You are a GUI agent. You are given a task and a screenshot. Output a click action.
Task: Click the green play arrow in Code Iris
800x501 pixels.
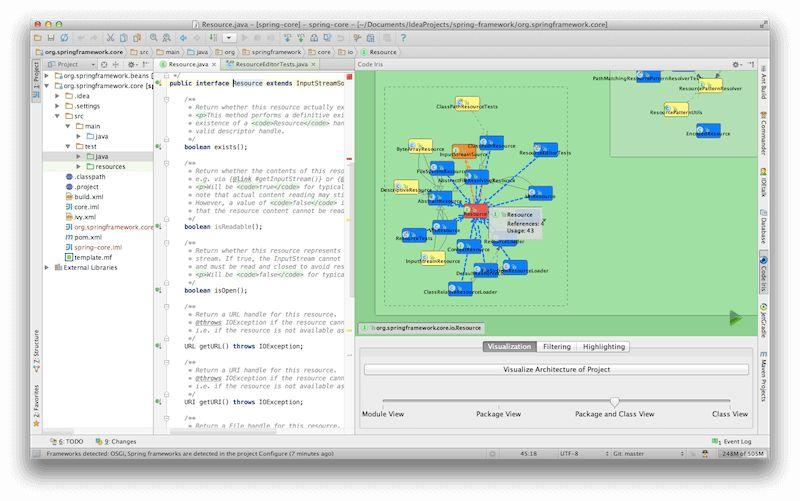point(736,317)
